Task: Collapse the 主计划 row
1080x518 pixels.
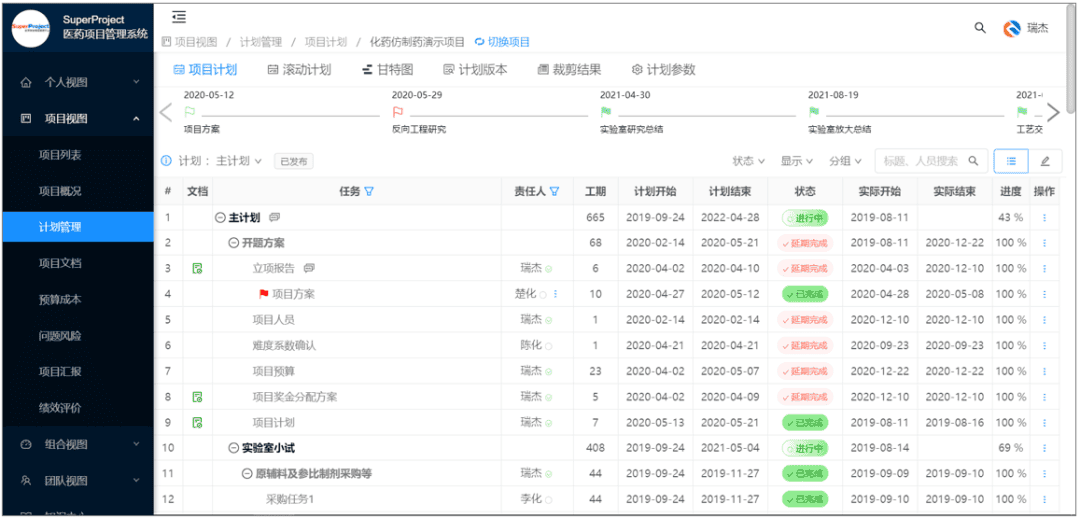Action: (x=220, y=218)
